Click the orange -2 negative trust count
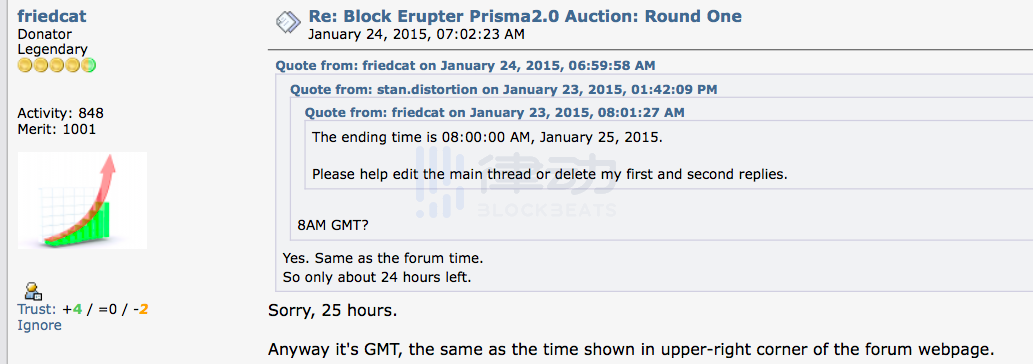This screenshot has width=1033, height=364. (140, 309)
